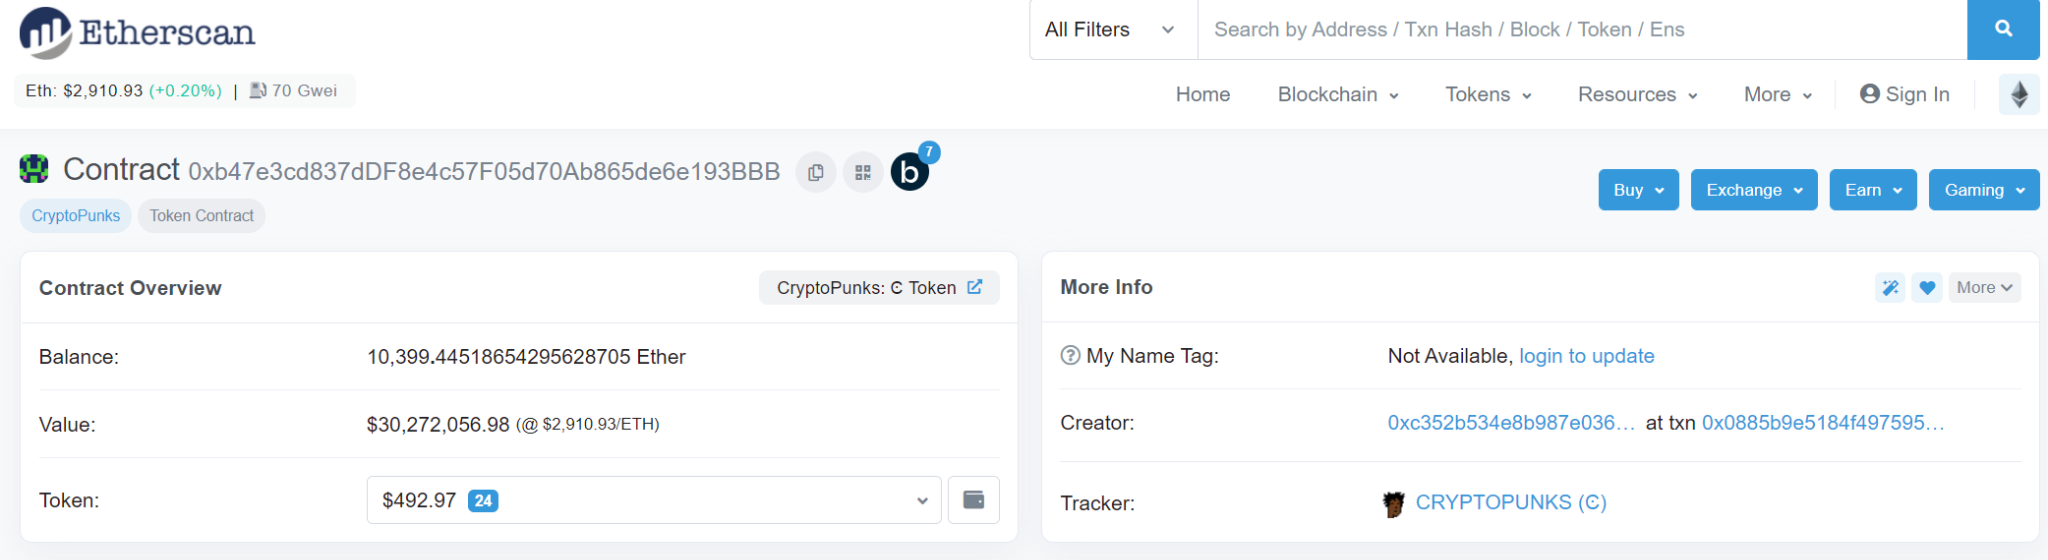Click the search by address input field
The image size is (2048, 560).
click(x=1582, y=30)
